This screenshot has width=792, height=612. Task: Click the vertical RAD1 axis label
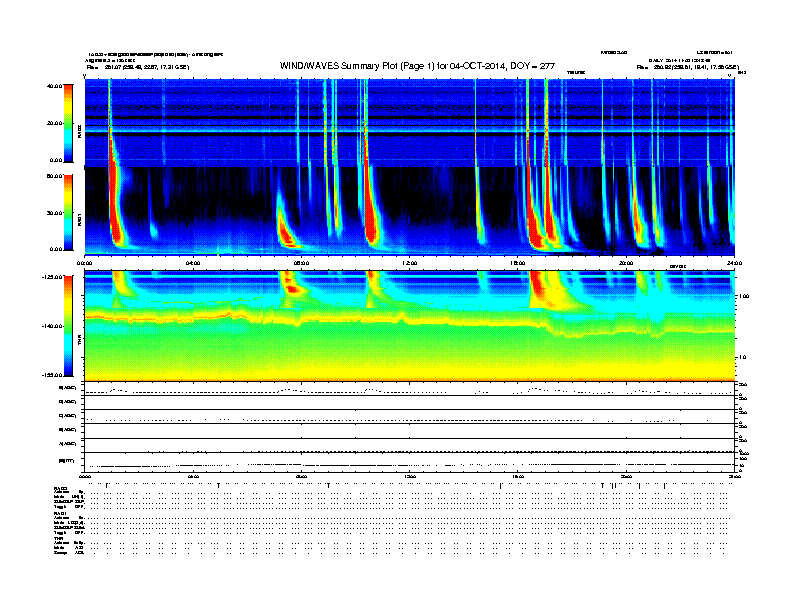coord(79,220)
